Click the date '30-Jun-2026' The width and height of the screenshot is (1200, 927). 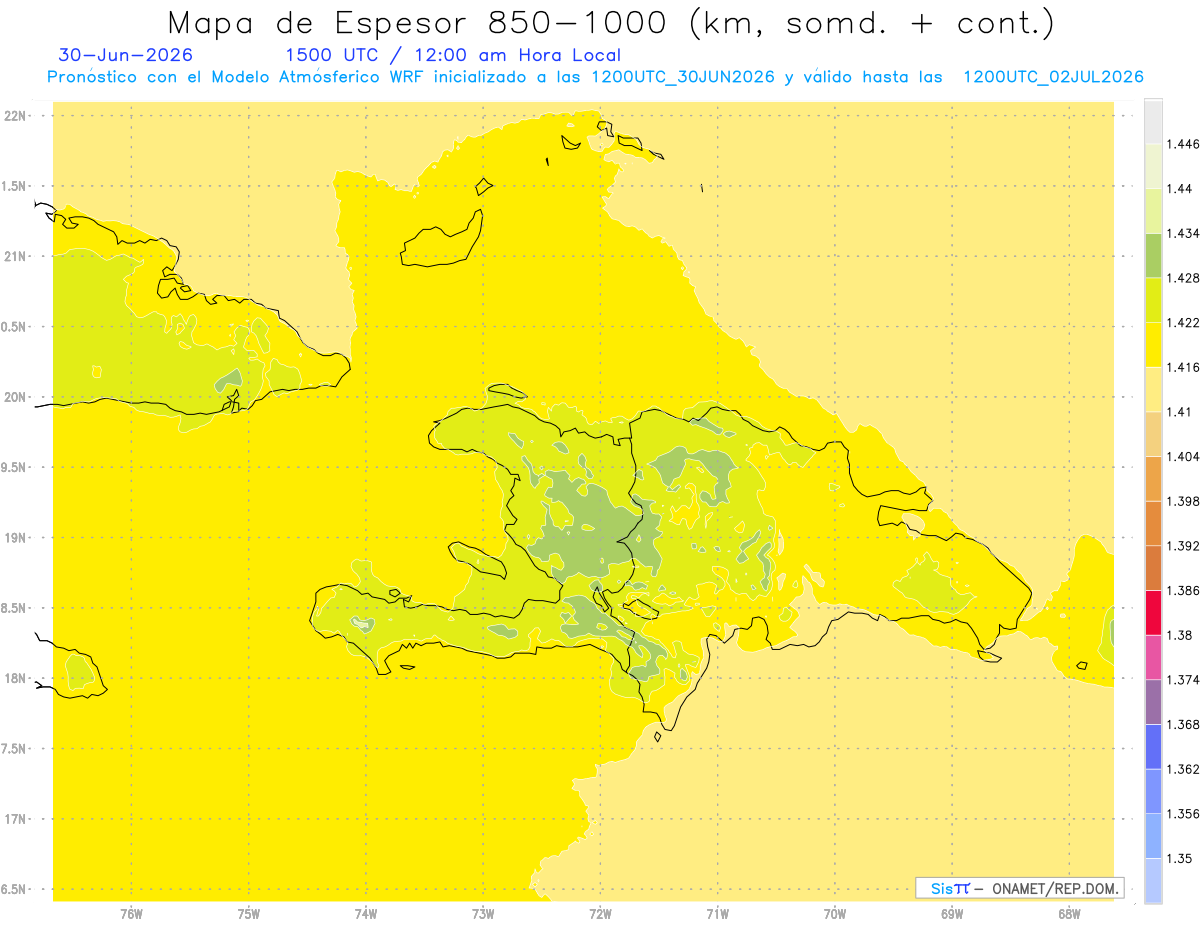point(126,55)
